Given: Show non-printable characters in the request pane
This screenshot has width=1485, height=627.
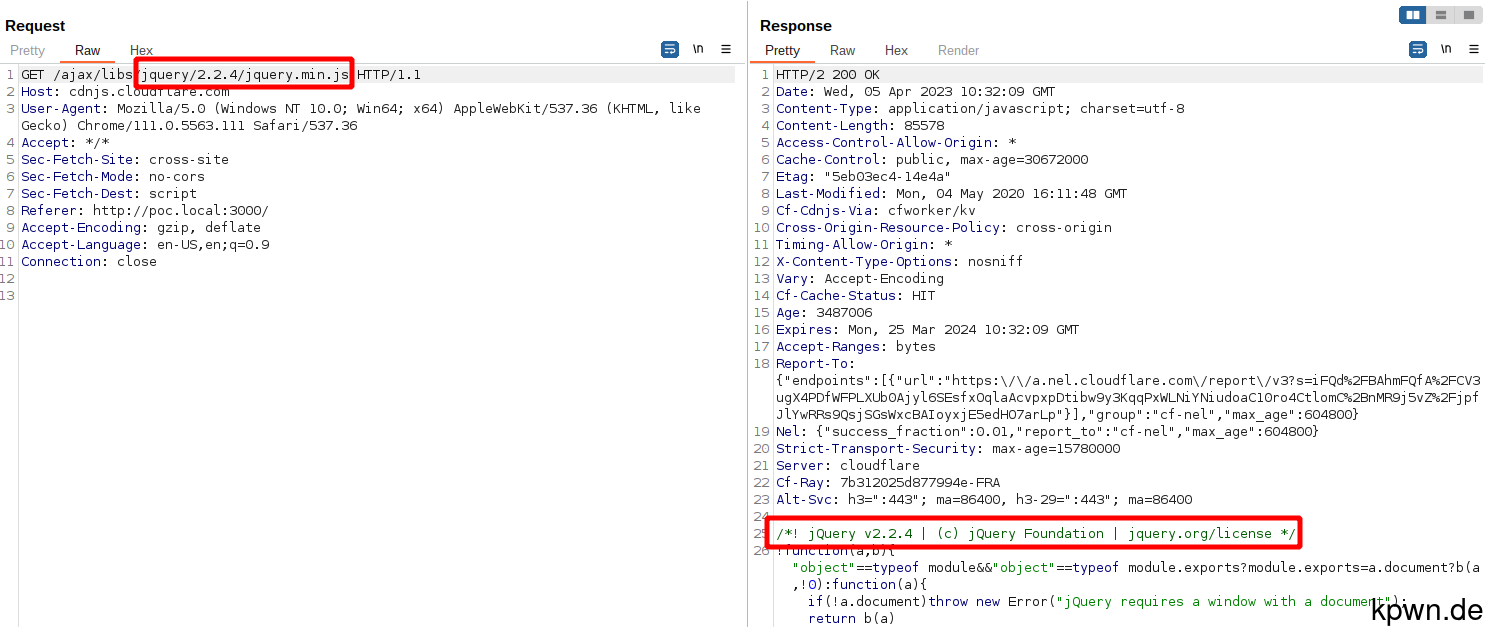Looking at the screenshot, I should coord(697,49).
